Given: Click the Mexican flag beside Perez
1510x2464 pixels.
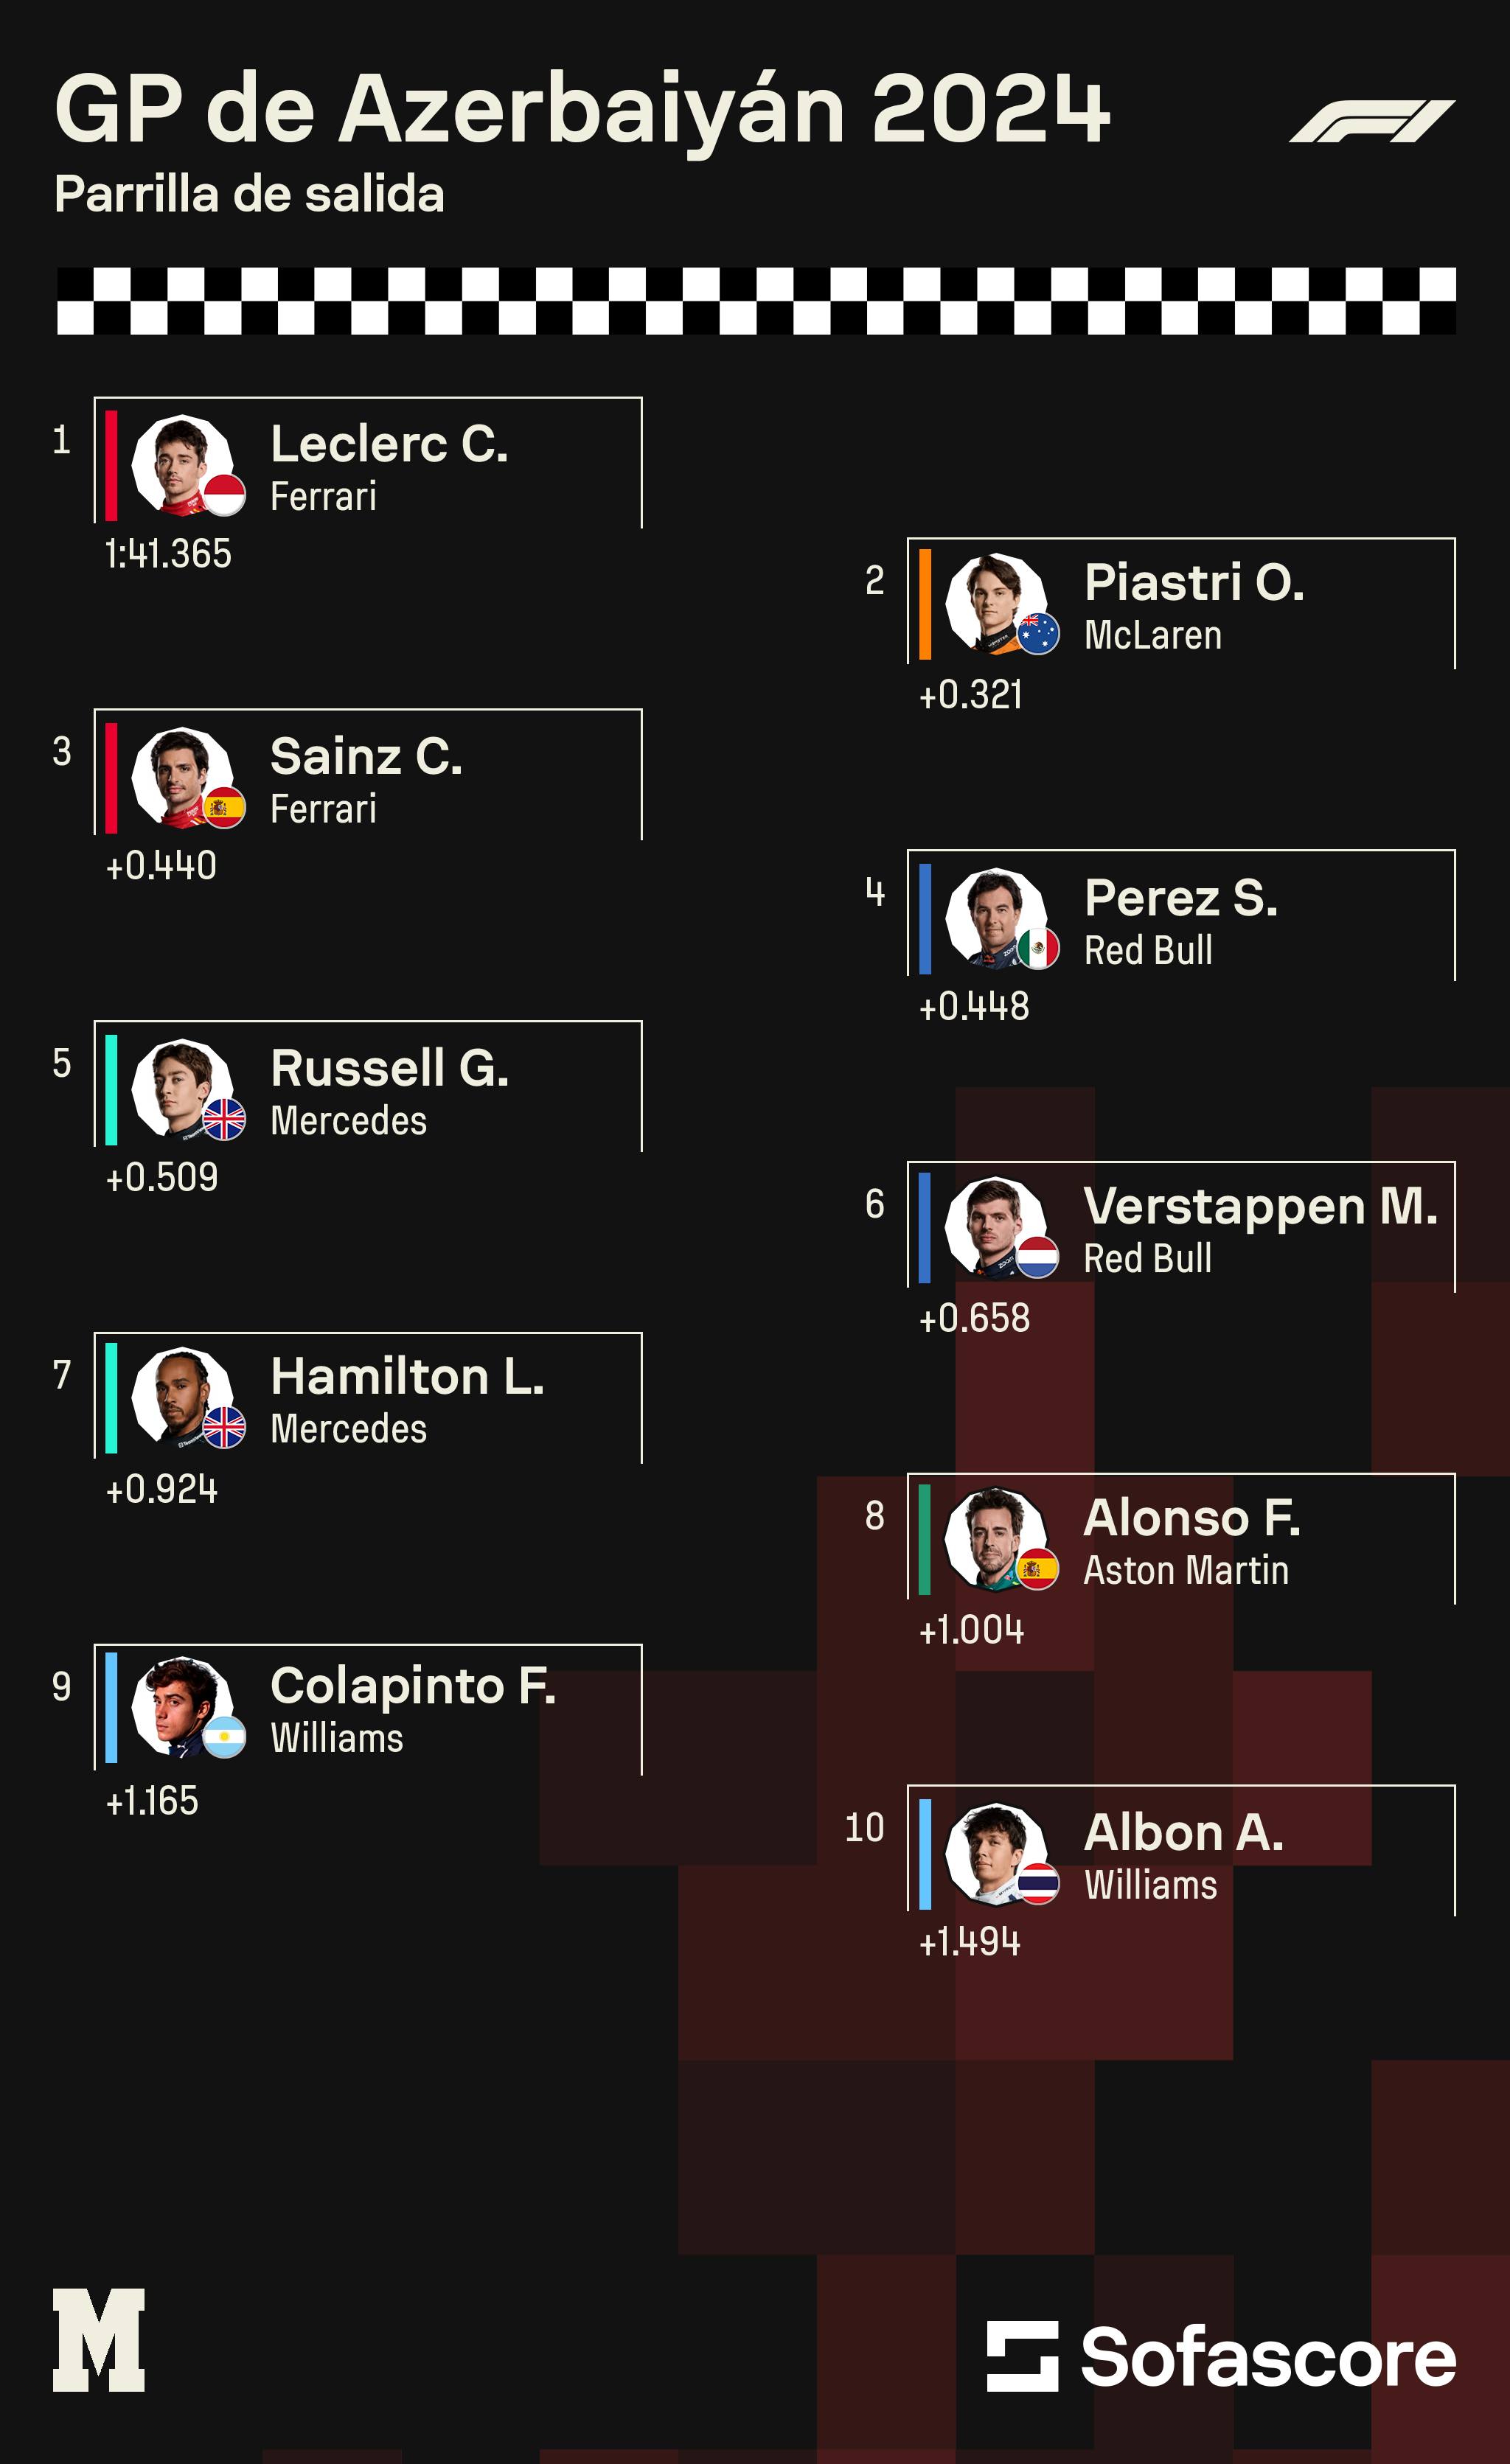Looking at the screenshot, I should click(1038, 948).
